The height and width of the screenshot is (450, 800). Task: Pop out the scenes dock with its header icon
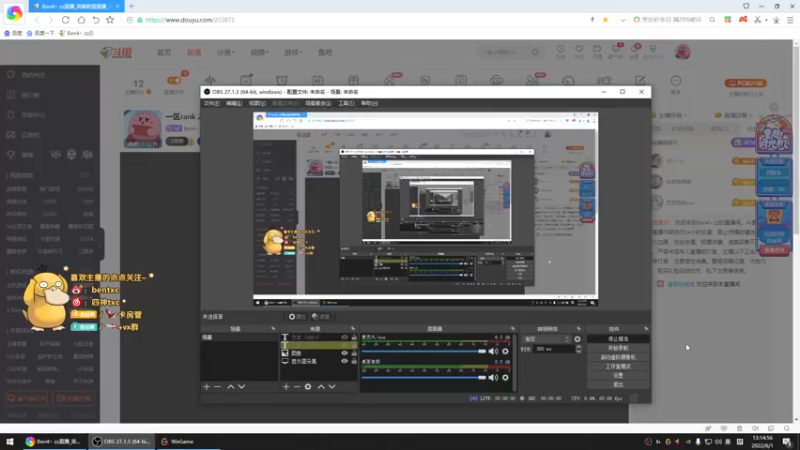click(273, 329)
